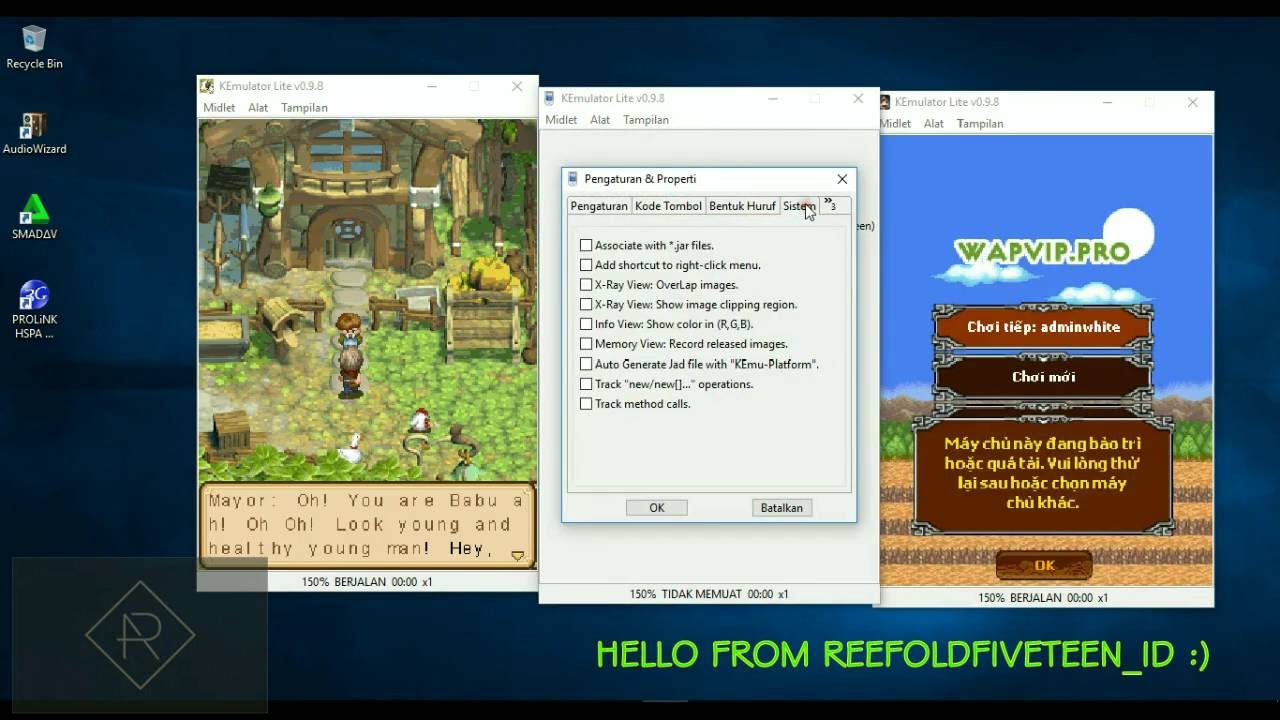The width and height of the screenshot is (1280, 720).
Task: Open the Bentuk Huruf tab
Action: click(742, 206)
